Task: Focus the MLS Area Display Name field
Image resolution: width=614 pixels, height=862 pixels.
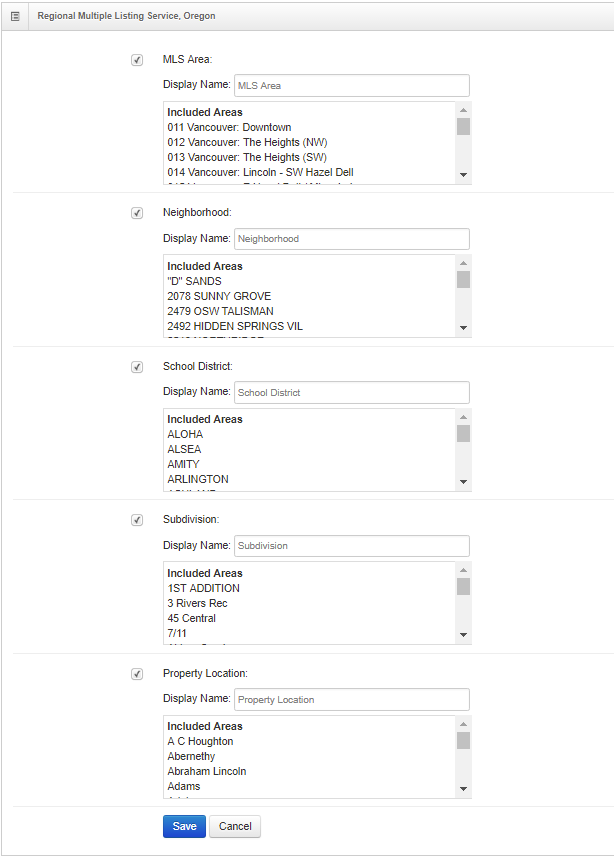Action: click(x=352, y=86)
